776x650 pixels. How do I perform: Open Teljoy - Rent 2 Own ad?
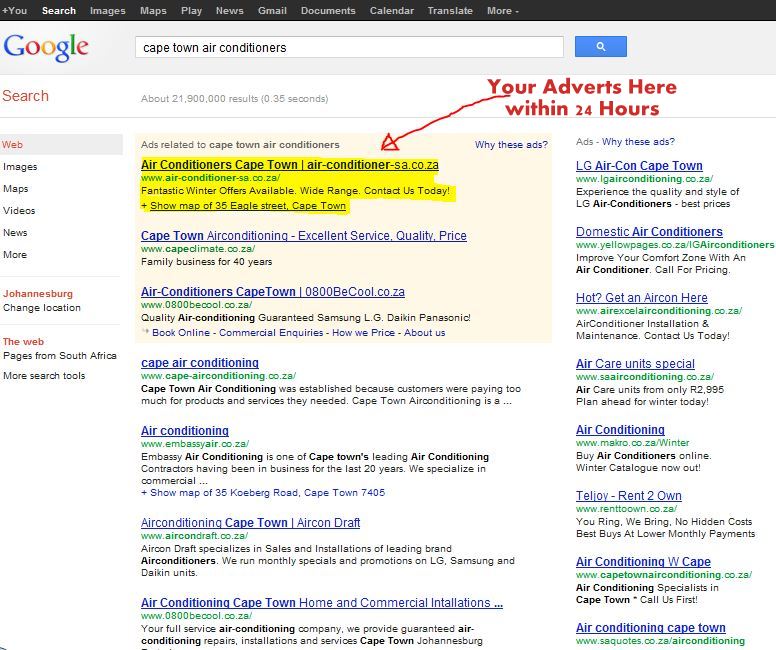pos(629,496)
